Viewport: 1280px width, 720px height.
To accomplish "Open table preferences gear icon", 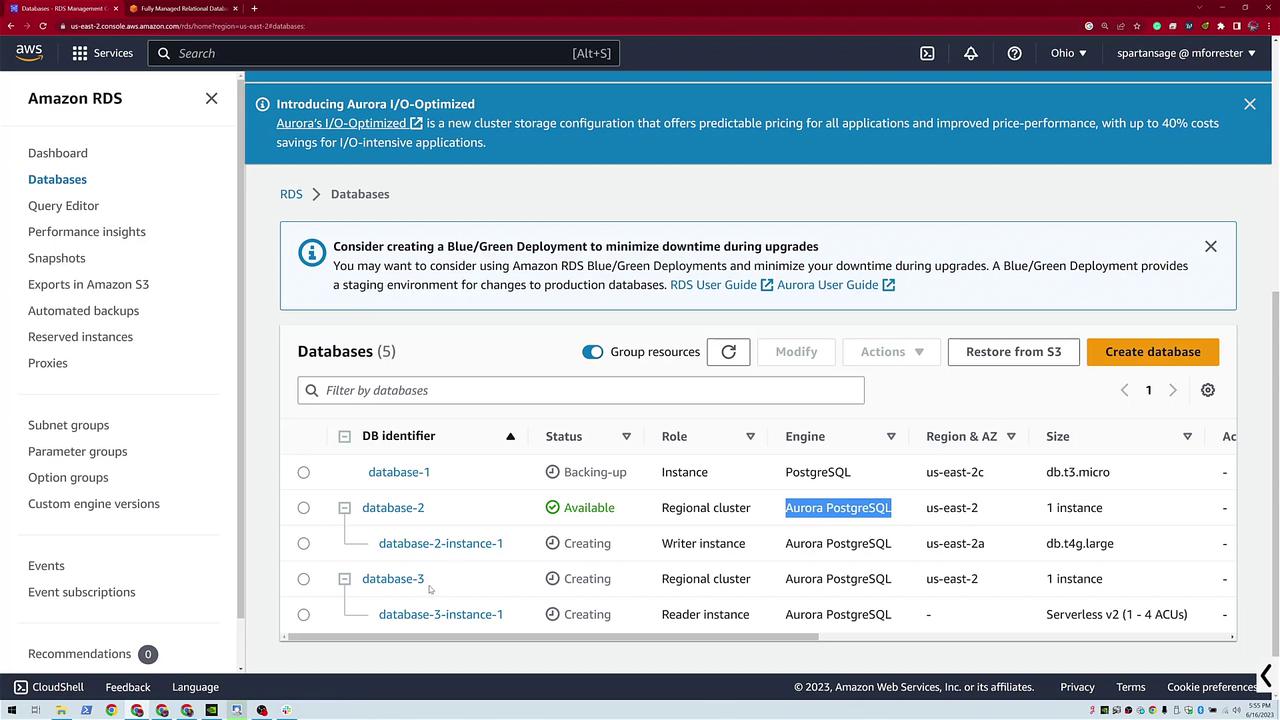I will [x=1208, y=390].
